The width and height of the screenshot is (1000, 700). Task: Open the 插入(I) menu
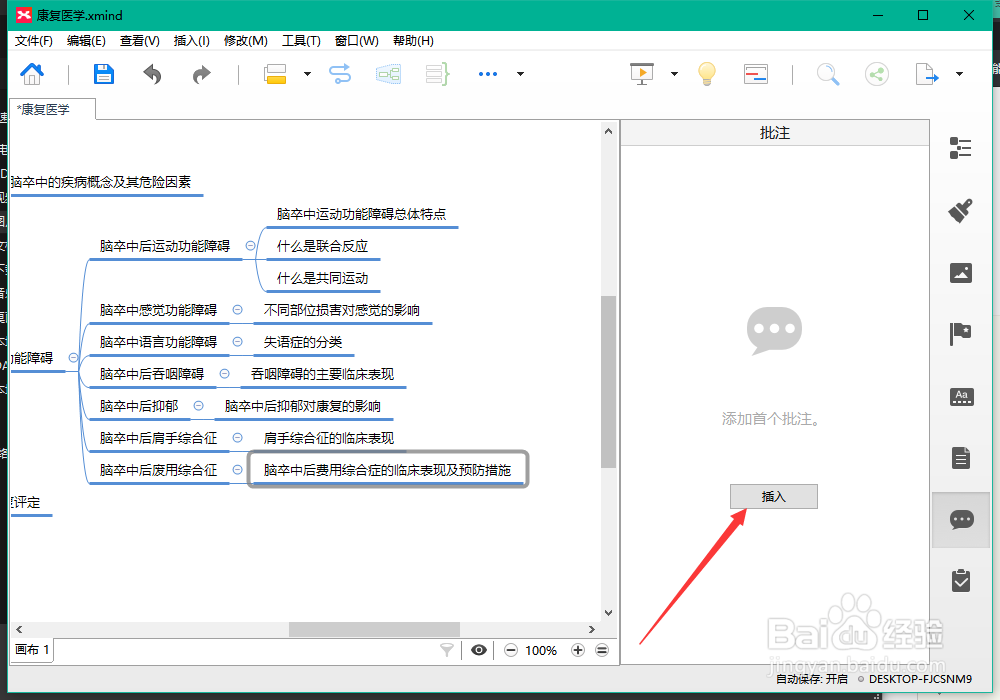191,41
